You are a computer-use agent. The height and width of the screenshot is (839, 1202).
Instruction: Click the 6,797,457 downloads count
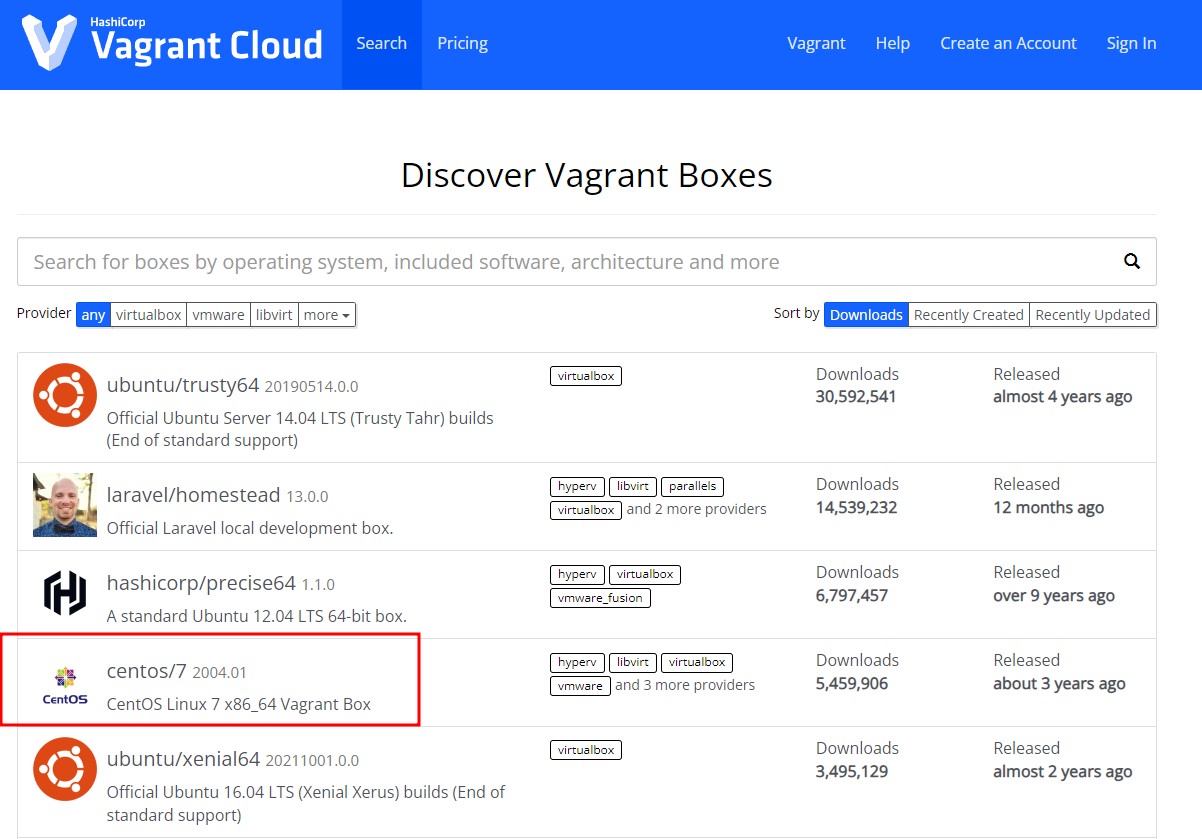[852, 595]
